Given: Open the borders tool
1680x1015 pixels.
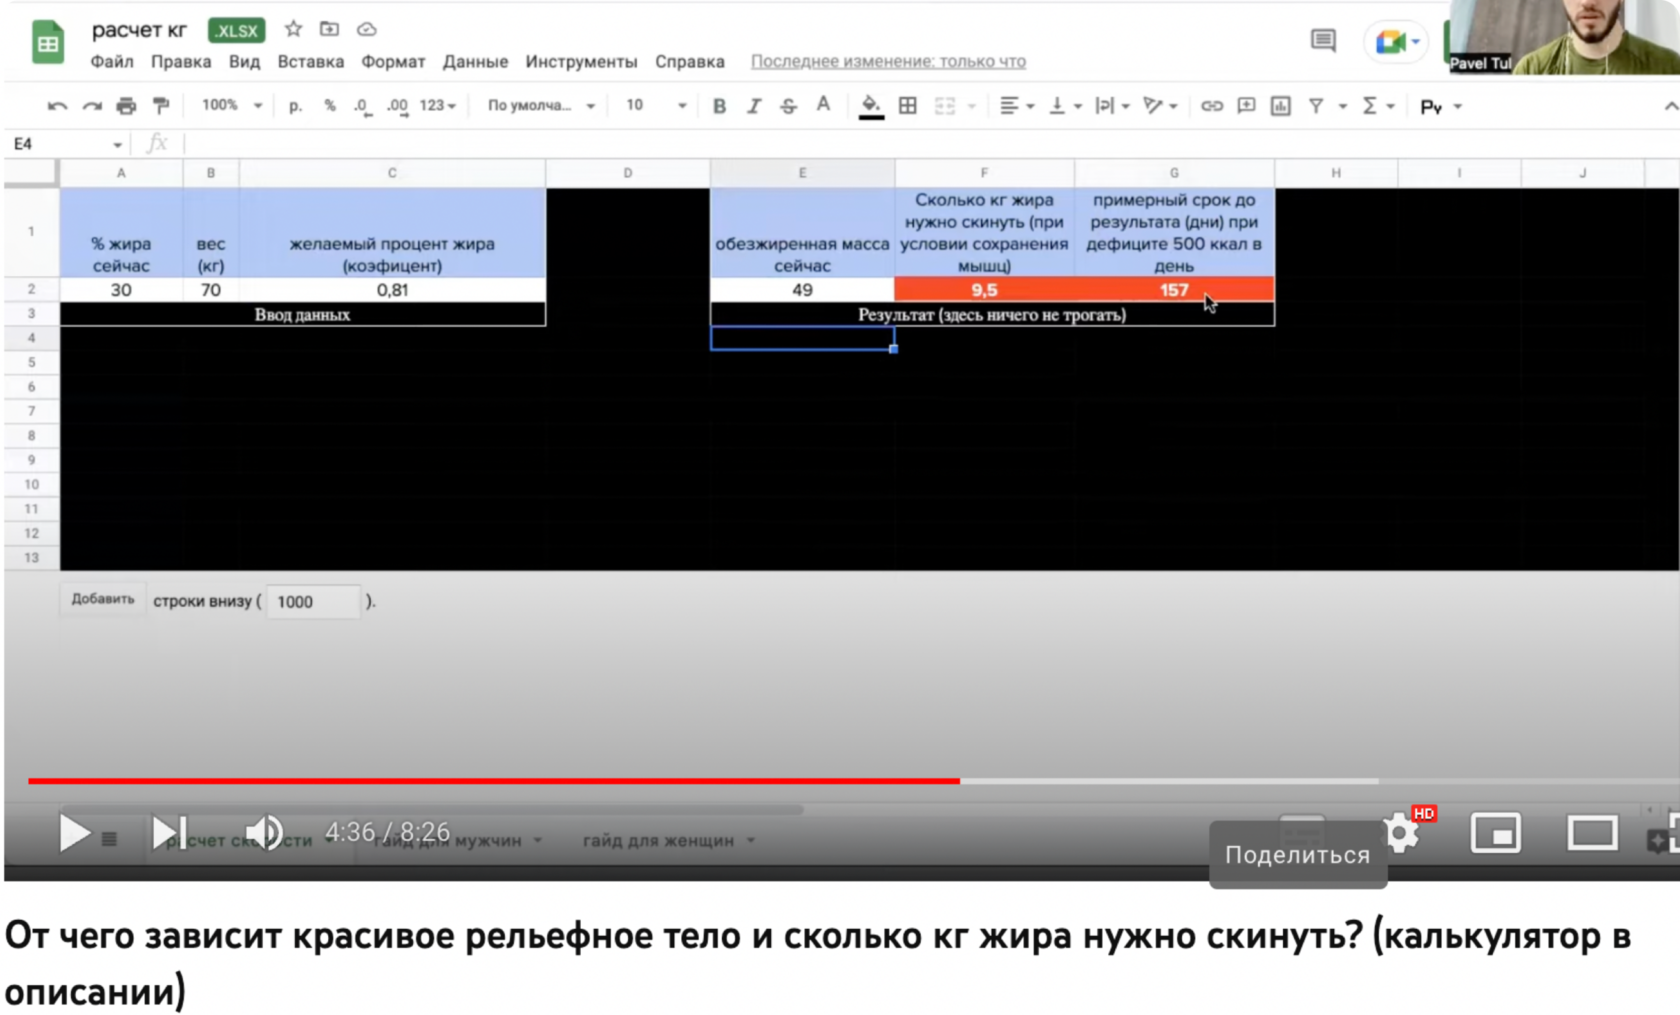Looking at the screenshot, I should point(908,106).
